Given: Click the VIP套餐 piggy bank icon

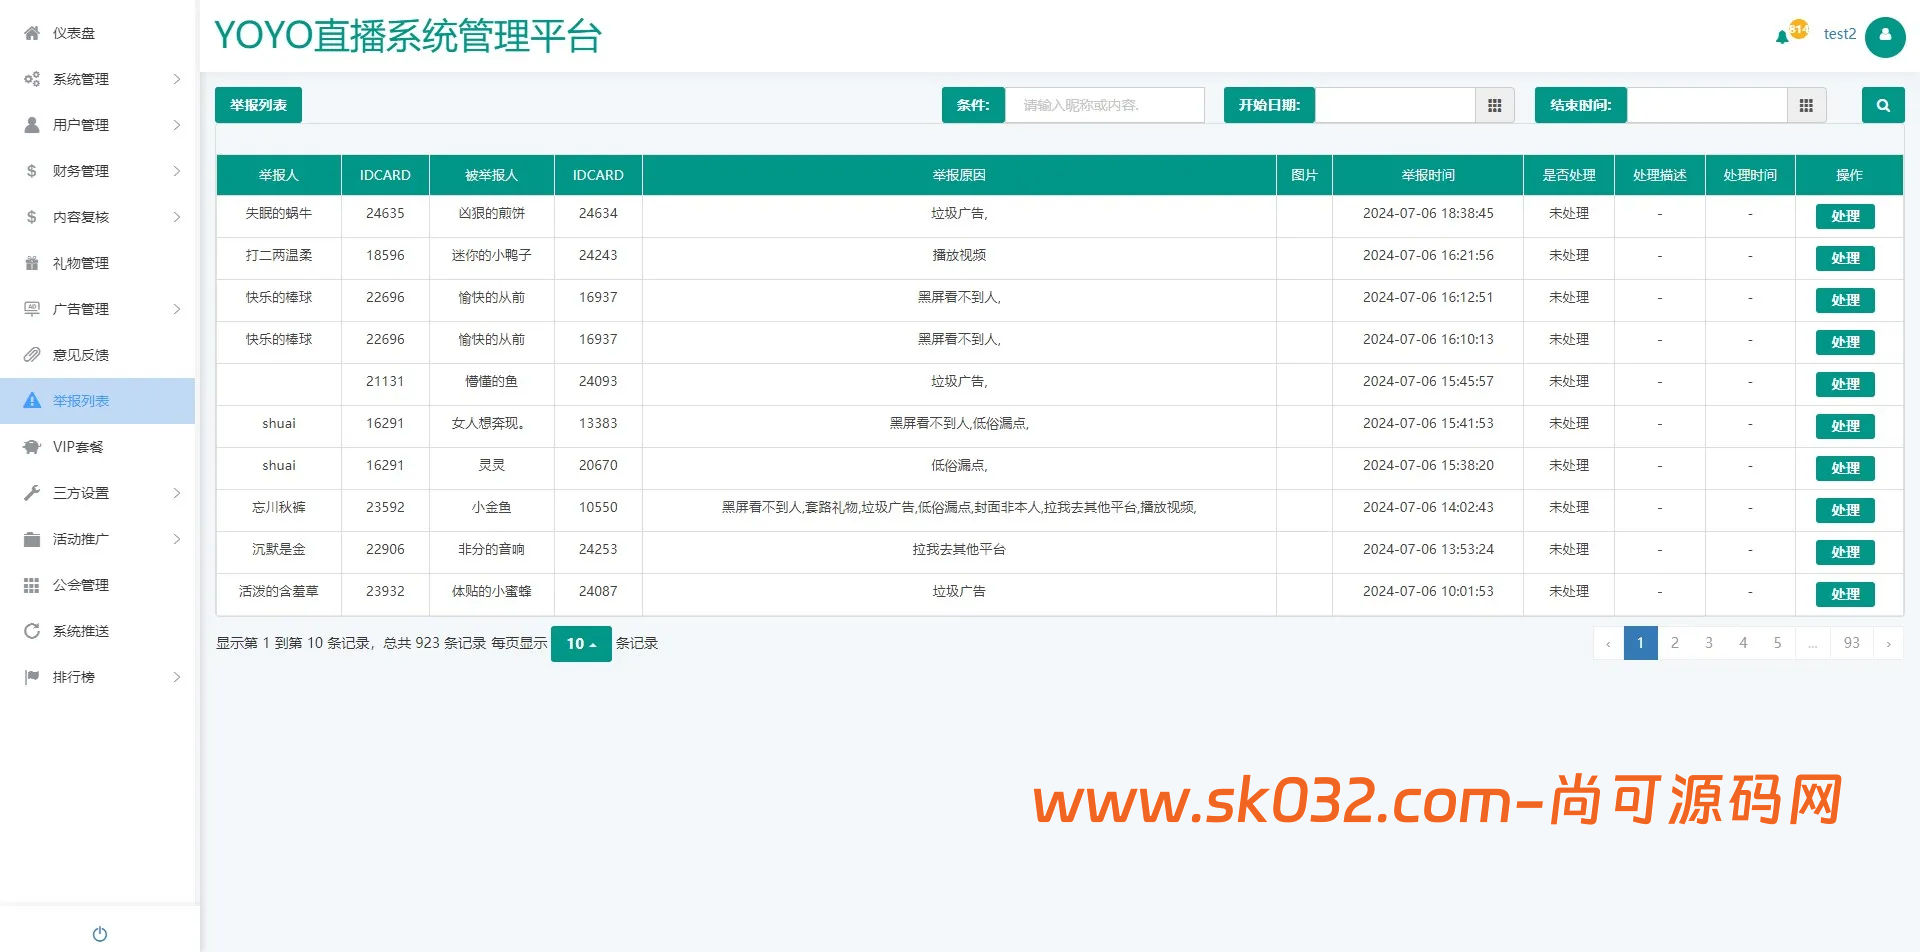Looking at the screenshot, I should [x=32, y=447].
